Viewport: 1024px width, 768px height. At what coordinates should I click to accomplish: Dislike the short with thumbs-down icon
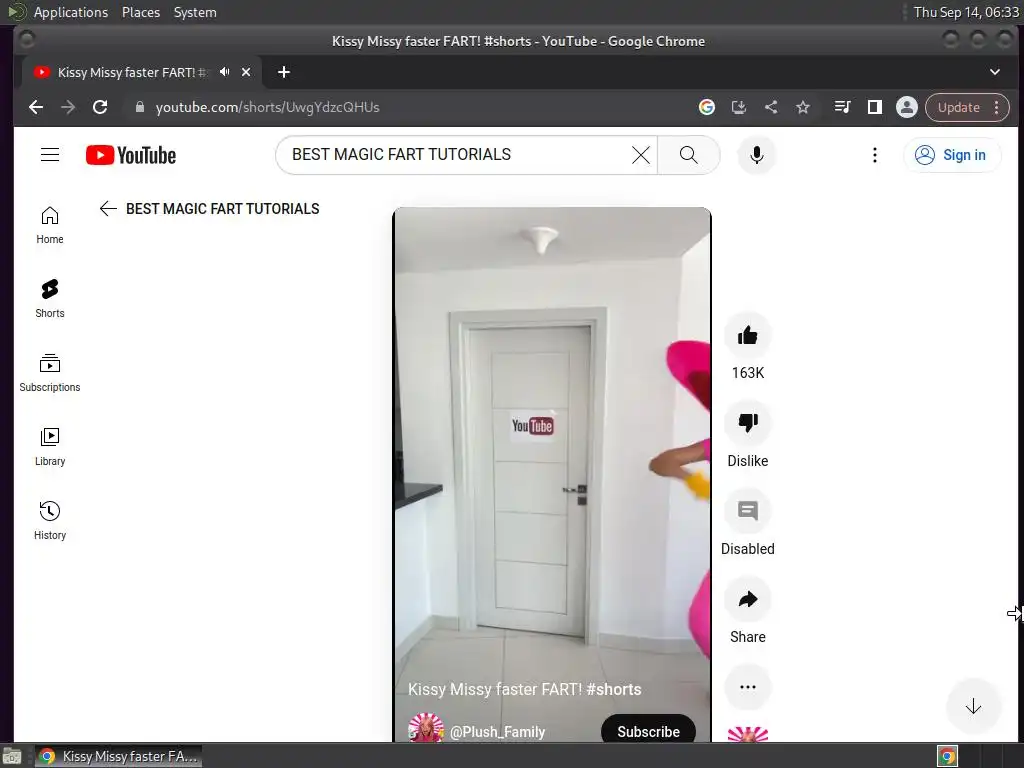tap(748, 423)
